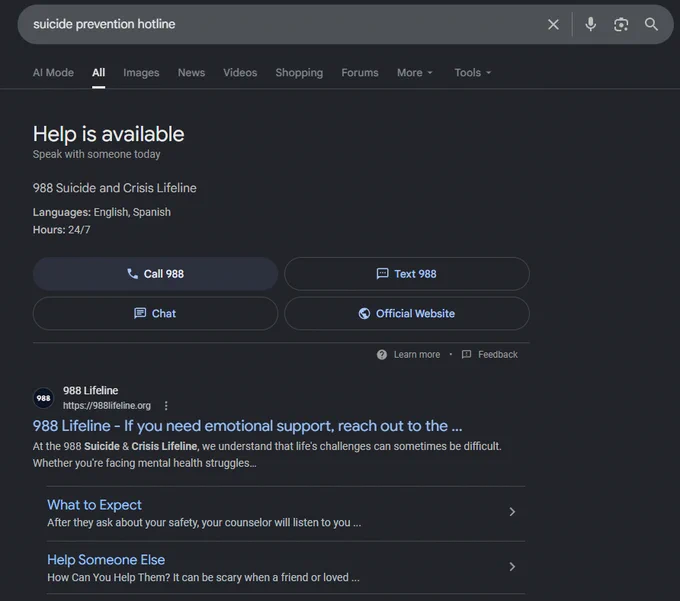Open the Videos tab

pyautogui.click(x=240, y=72)
